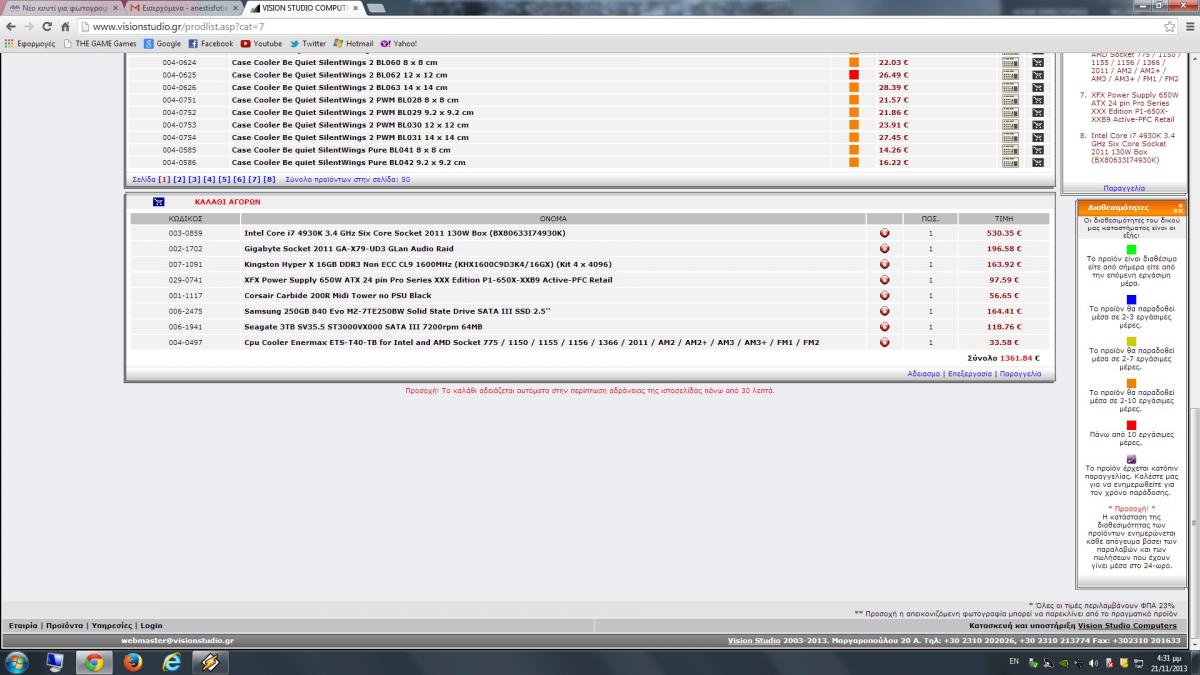Open details icon for SilentWings 2 BL062
Viewport: 1200px width, 675px height.
click(x=1010, y=75)
